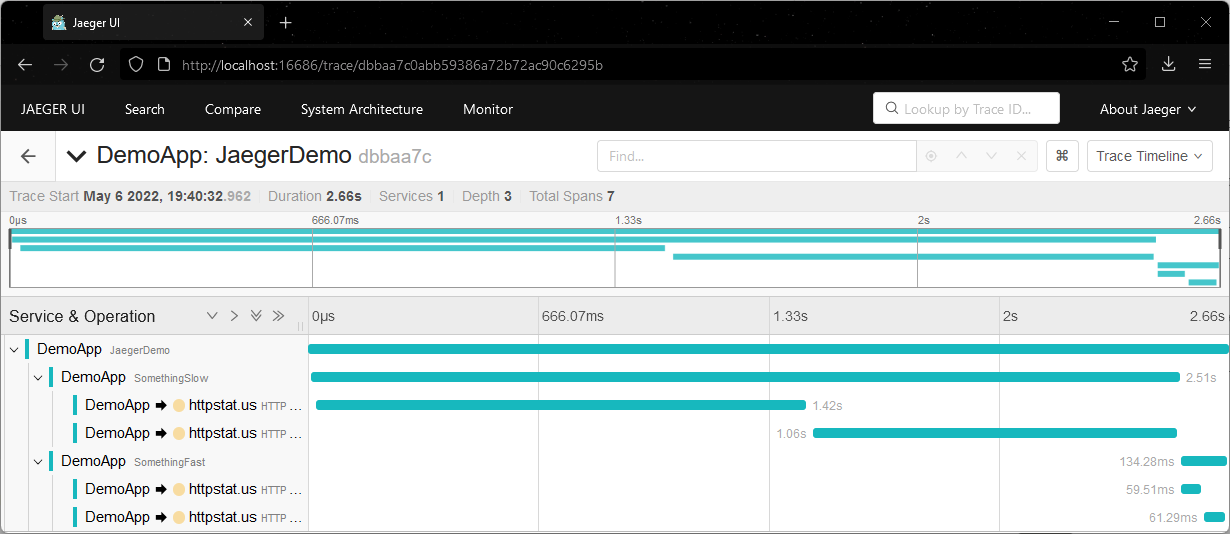Click the trace ID dbbaa7c text
This screenshot has width=1230, height=534.
395,156
